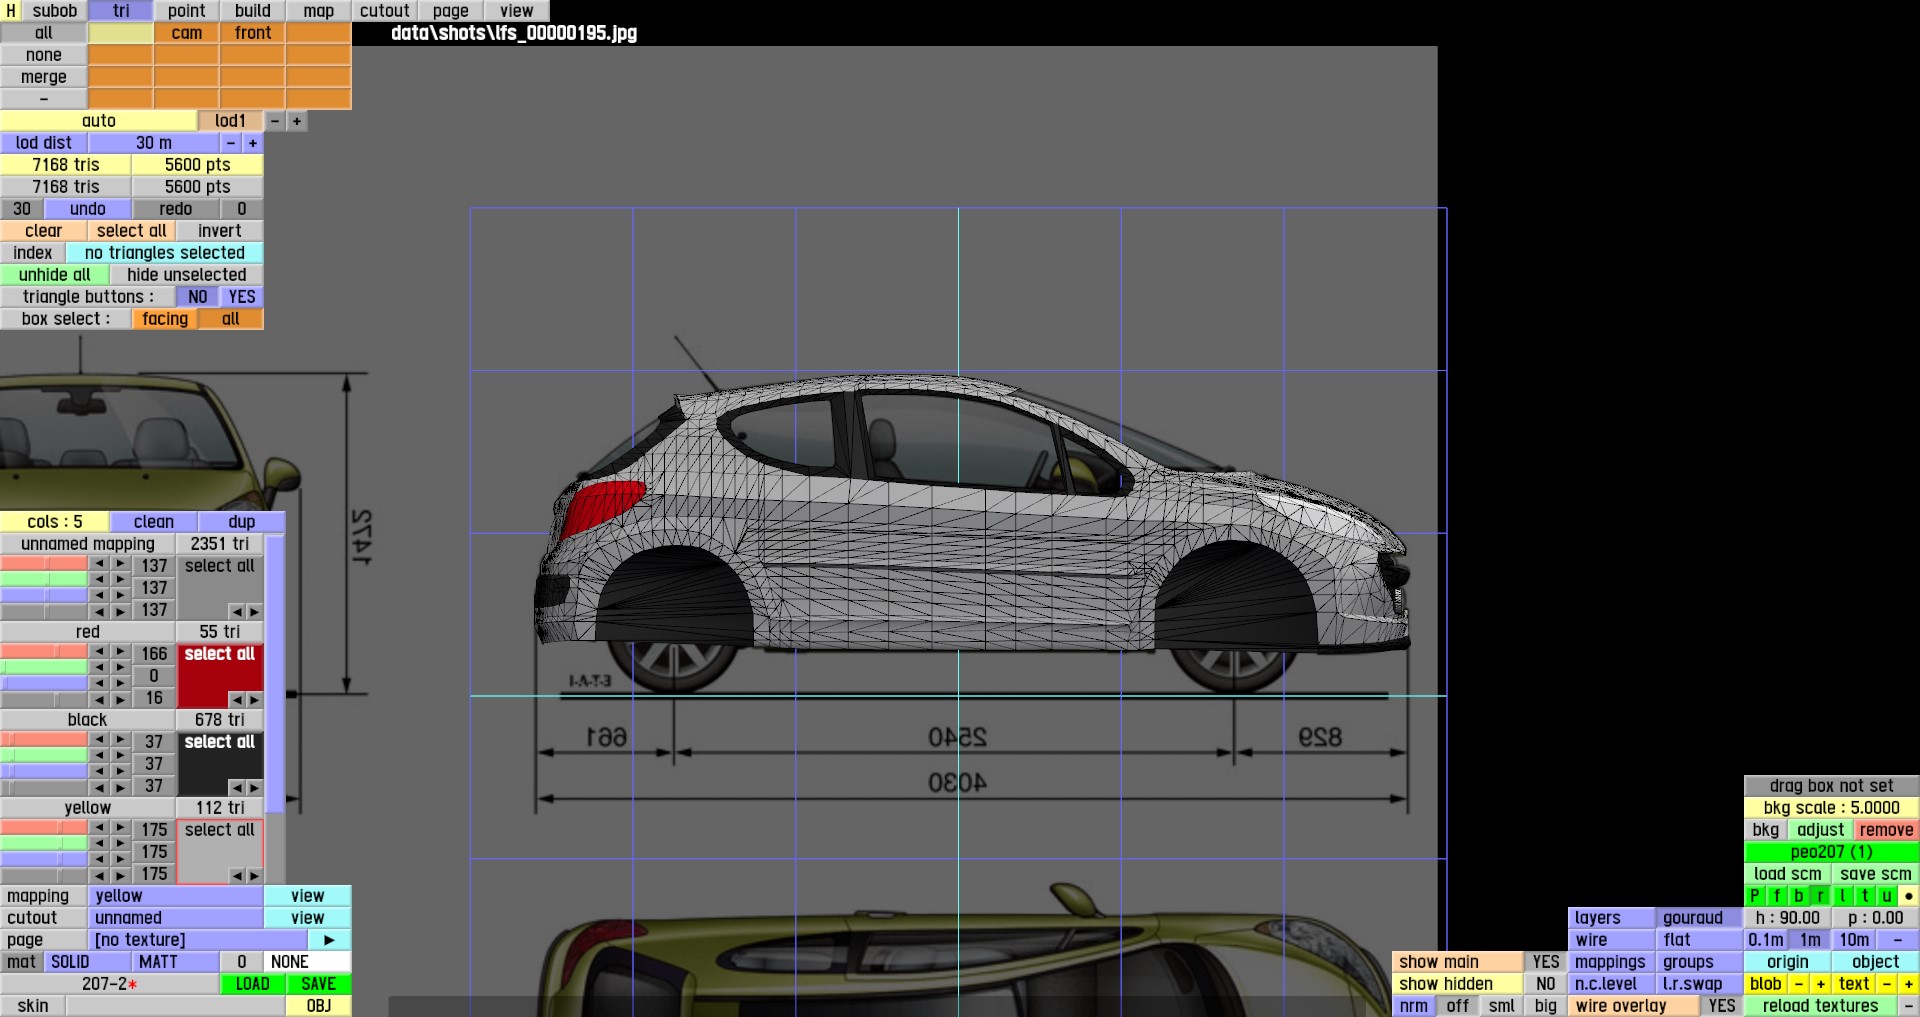
Task: Click next arrow in yellow mapping swatch
Action: tap(254, 875)
